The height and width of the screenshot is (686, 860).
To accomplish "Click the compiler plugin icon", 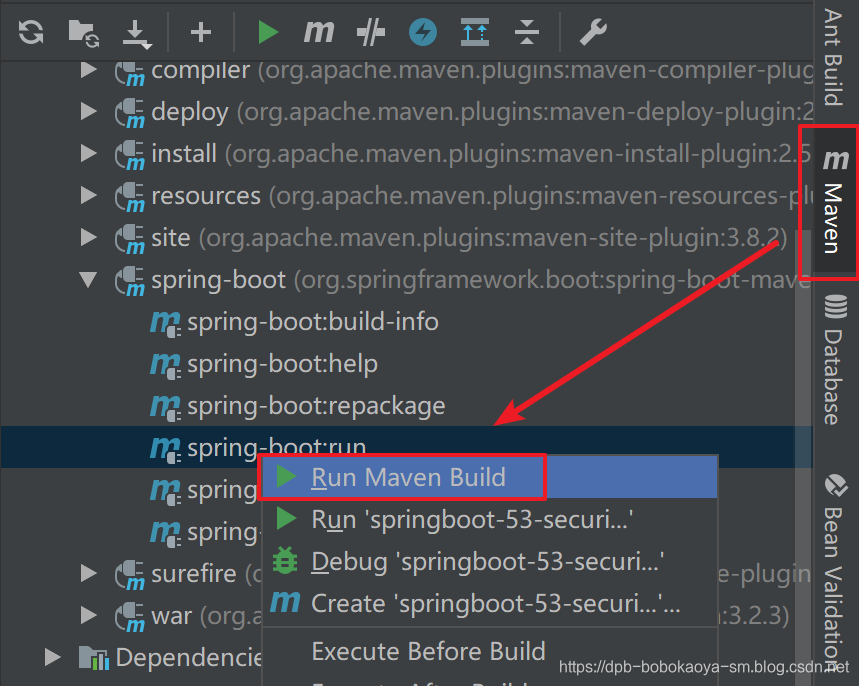I will pos(129,74).
